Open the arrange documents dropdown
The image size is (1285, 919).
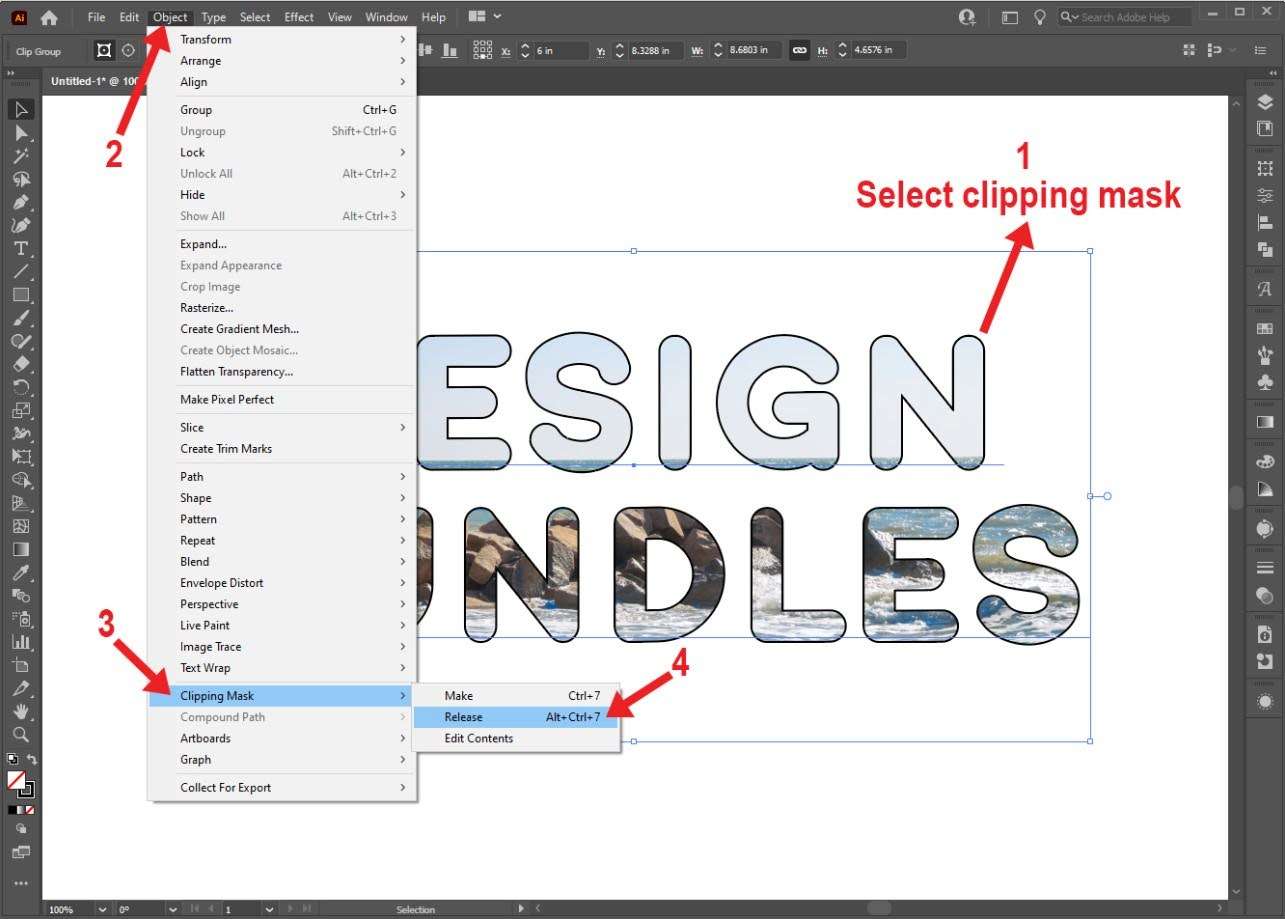pos(485,17)
